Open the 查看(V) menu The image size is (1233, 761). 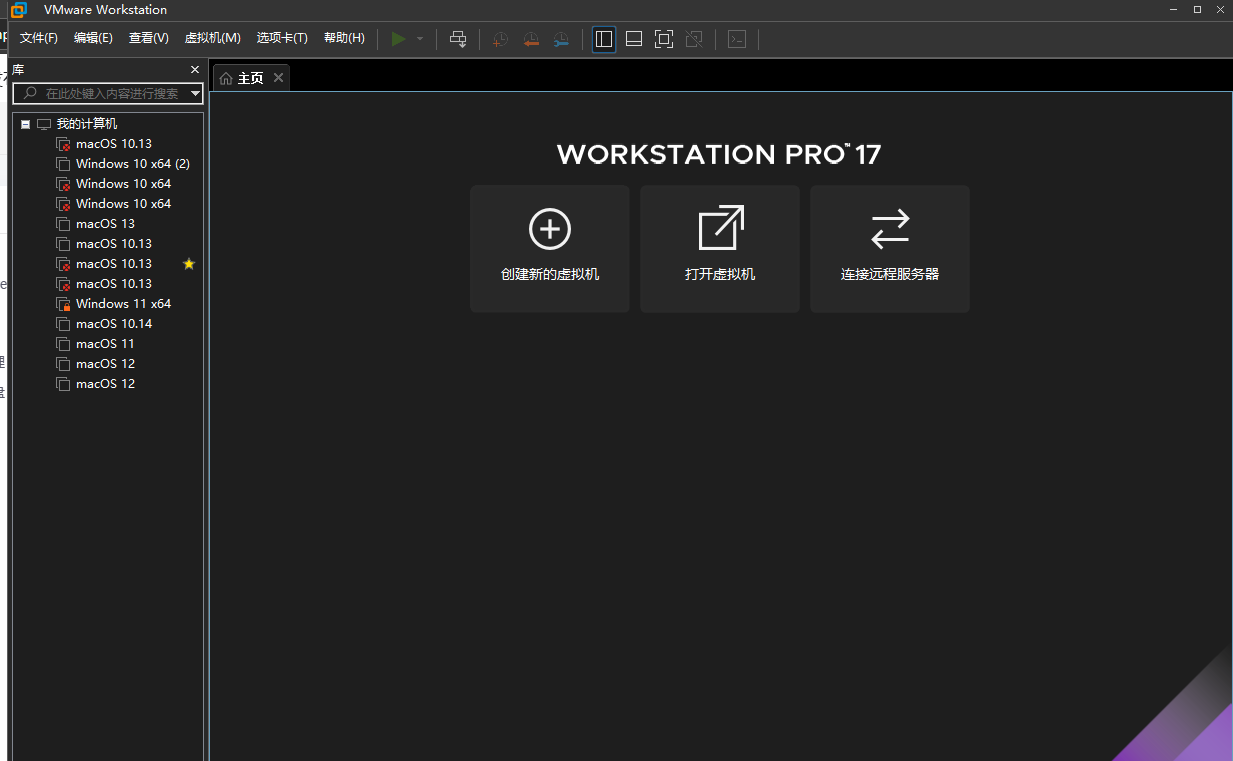[148, 38]
